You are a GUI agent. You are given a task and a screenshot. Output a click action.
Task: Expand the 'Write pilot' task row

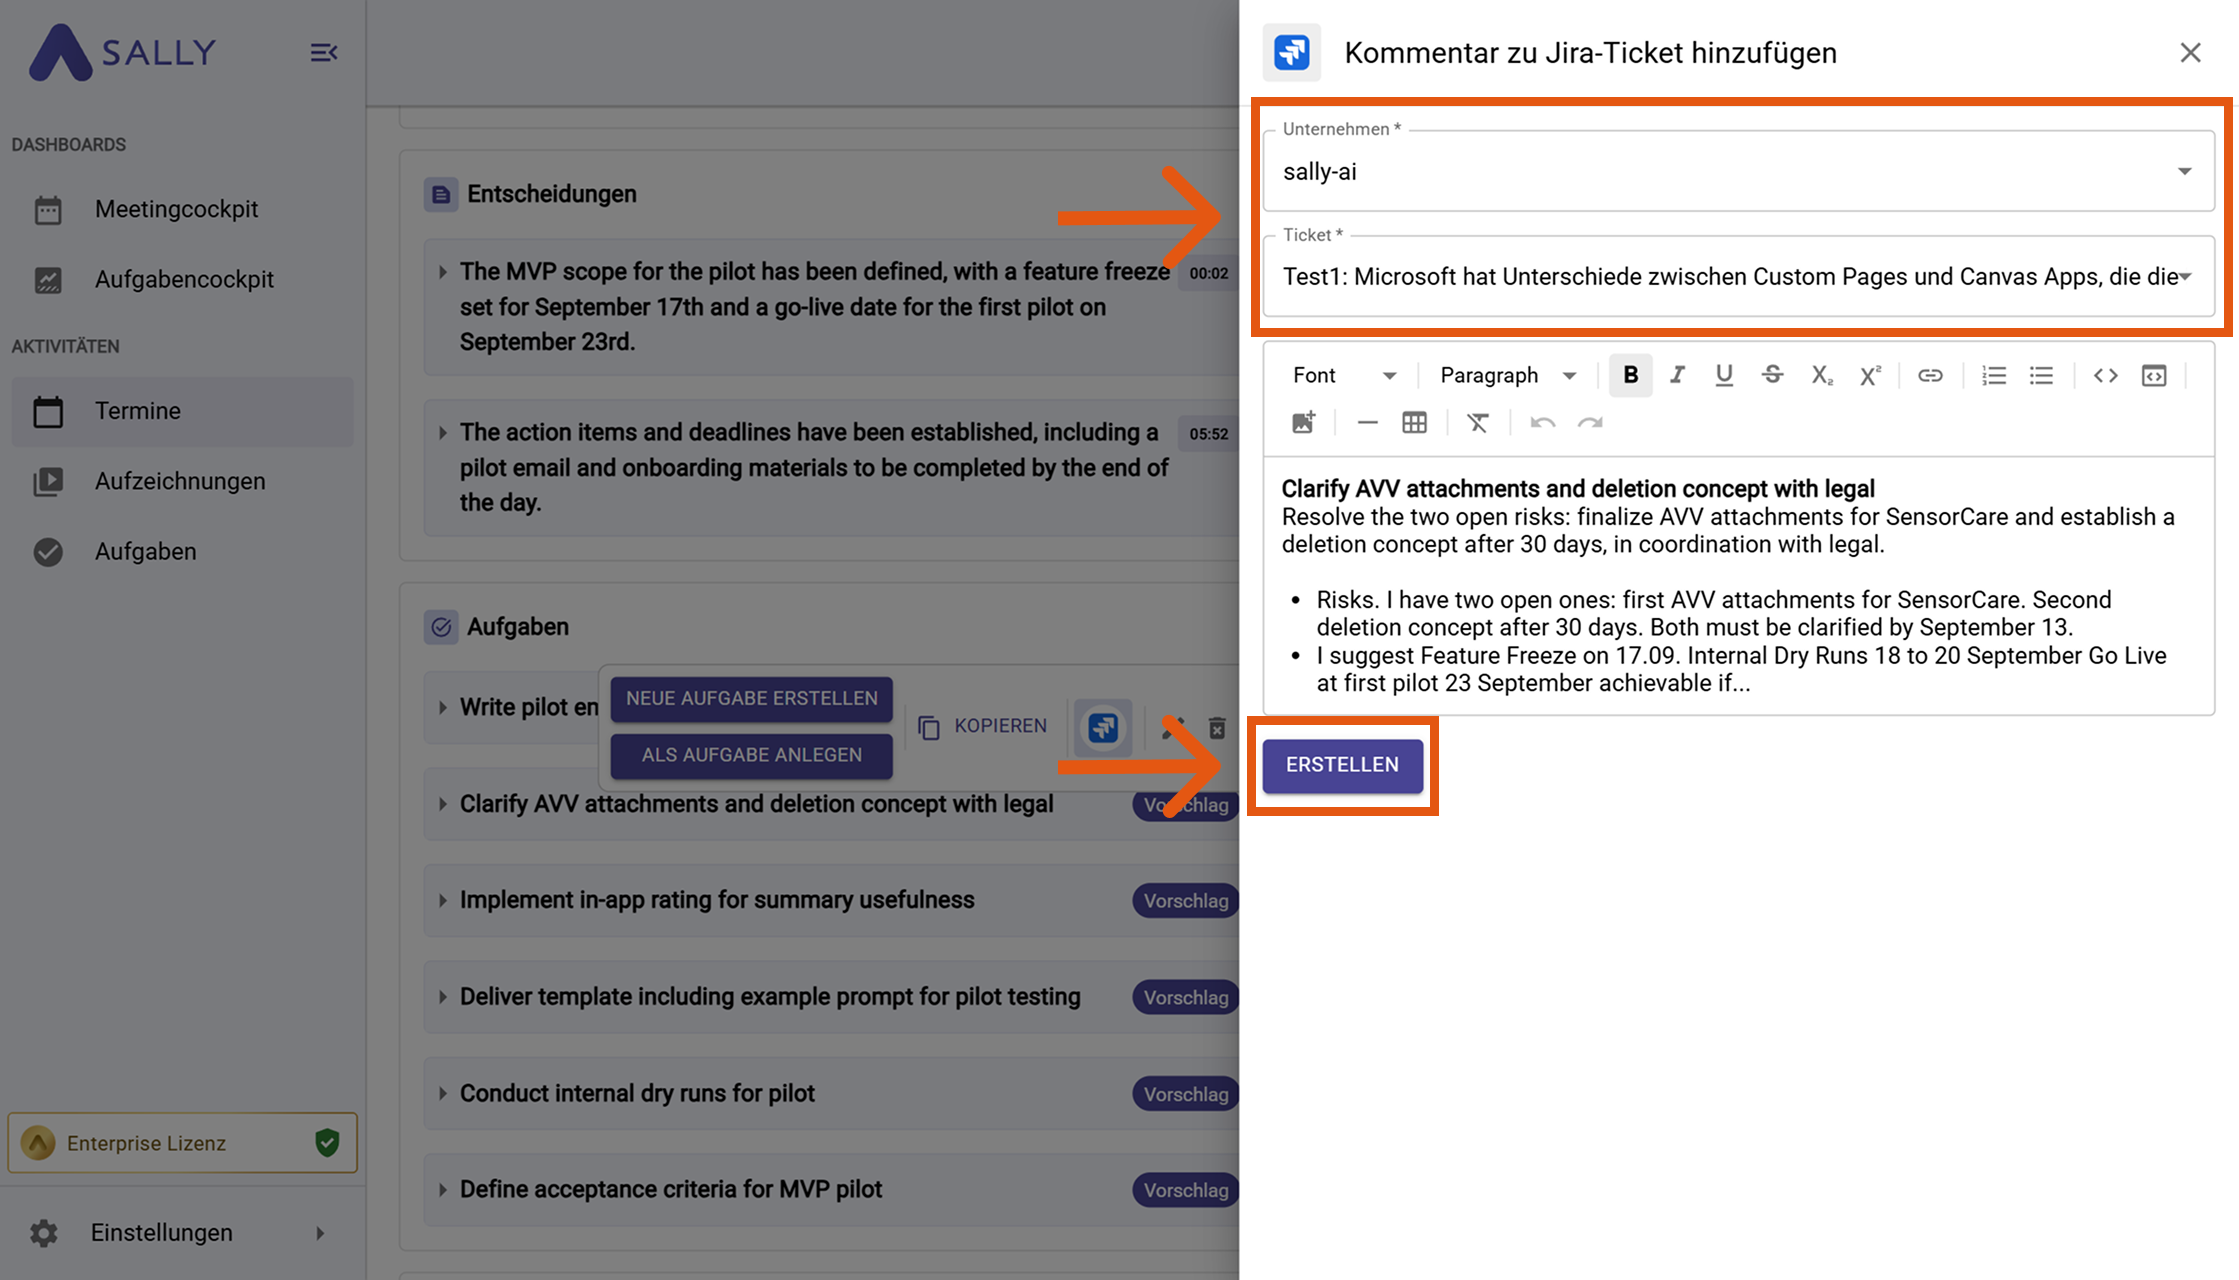tap(442, 707)
